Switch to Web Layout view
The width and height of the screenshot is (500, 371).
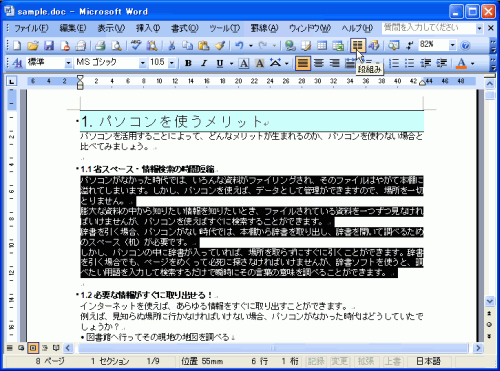click(21, 348)
